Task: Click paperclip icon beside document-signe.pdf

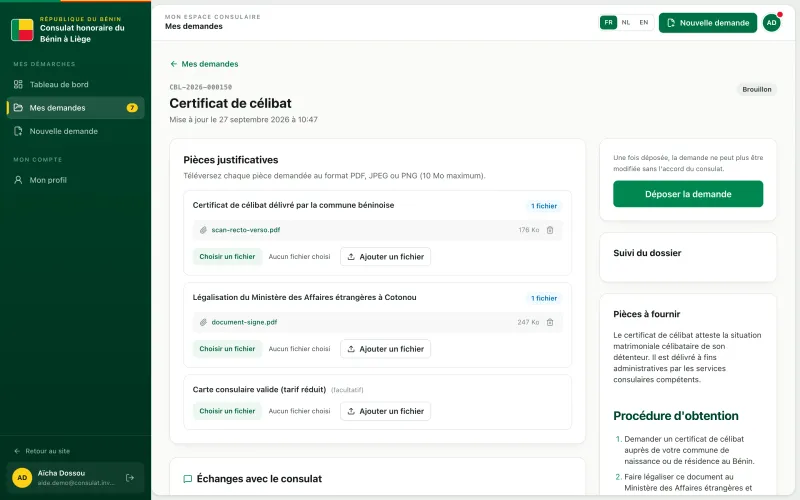Action: pos(203,322)
